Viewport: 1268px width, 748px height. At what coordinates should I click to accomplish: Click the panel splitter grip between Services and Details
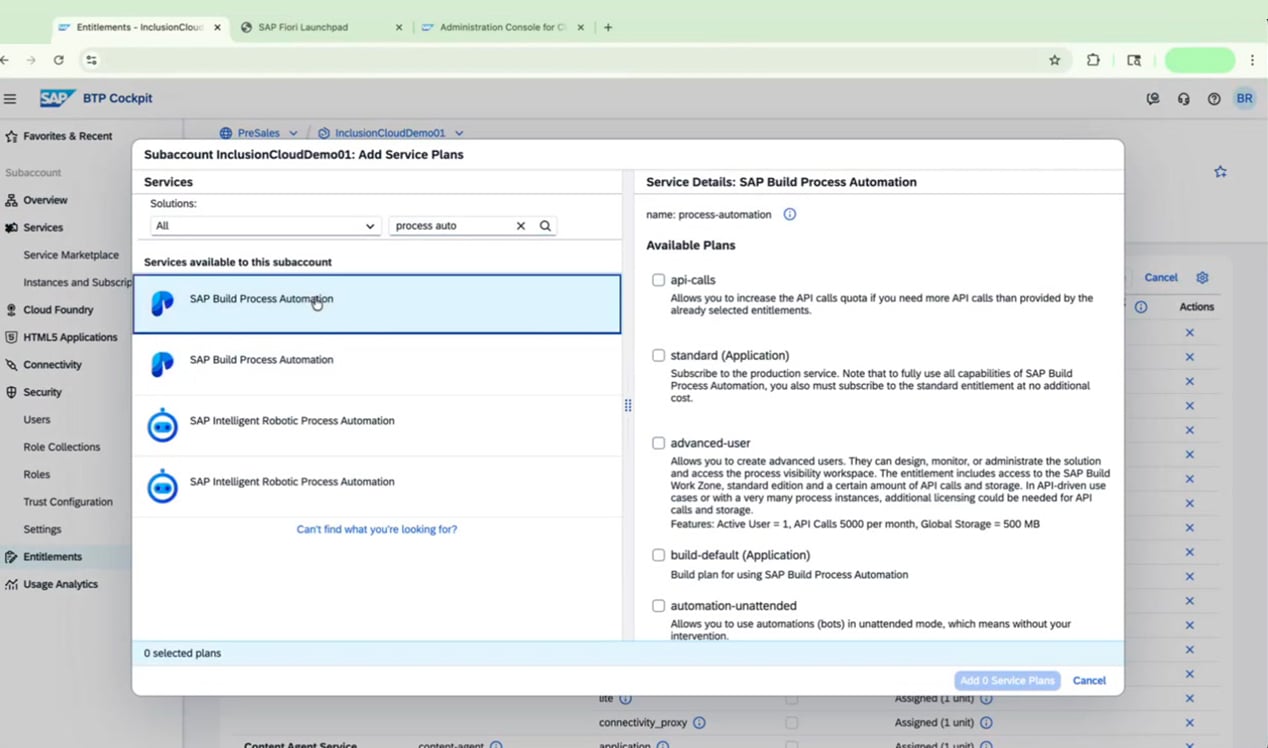coord(628,405)
